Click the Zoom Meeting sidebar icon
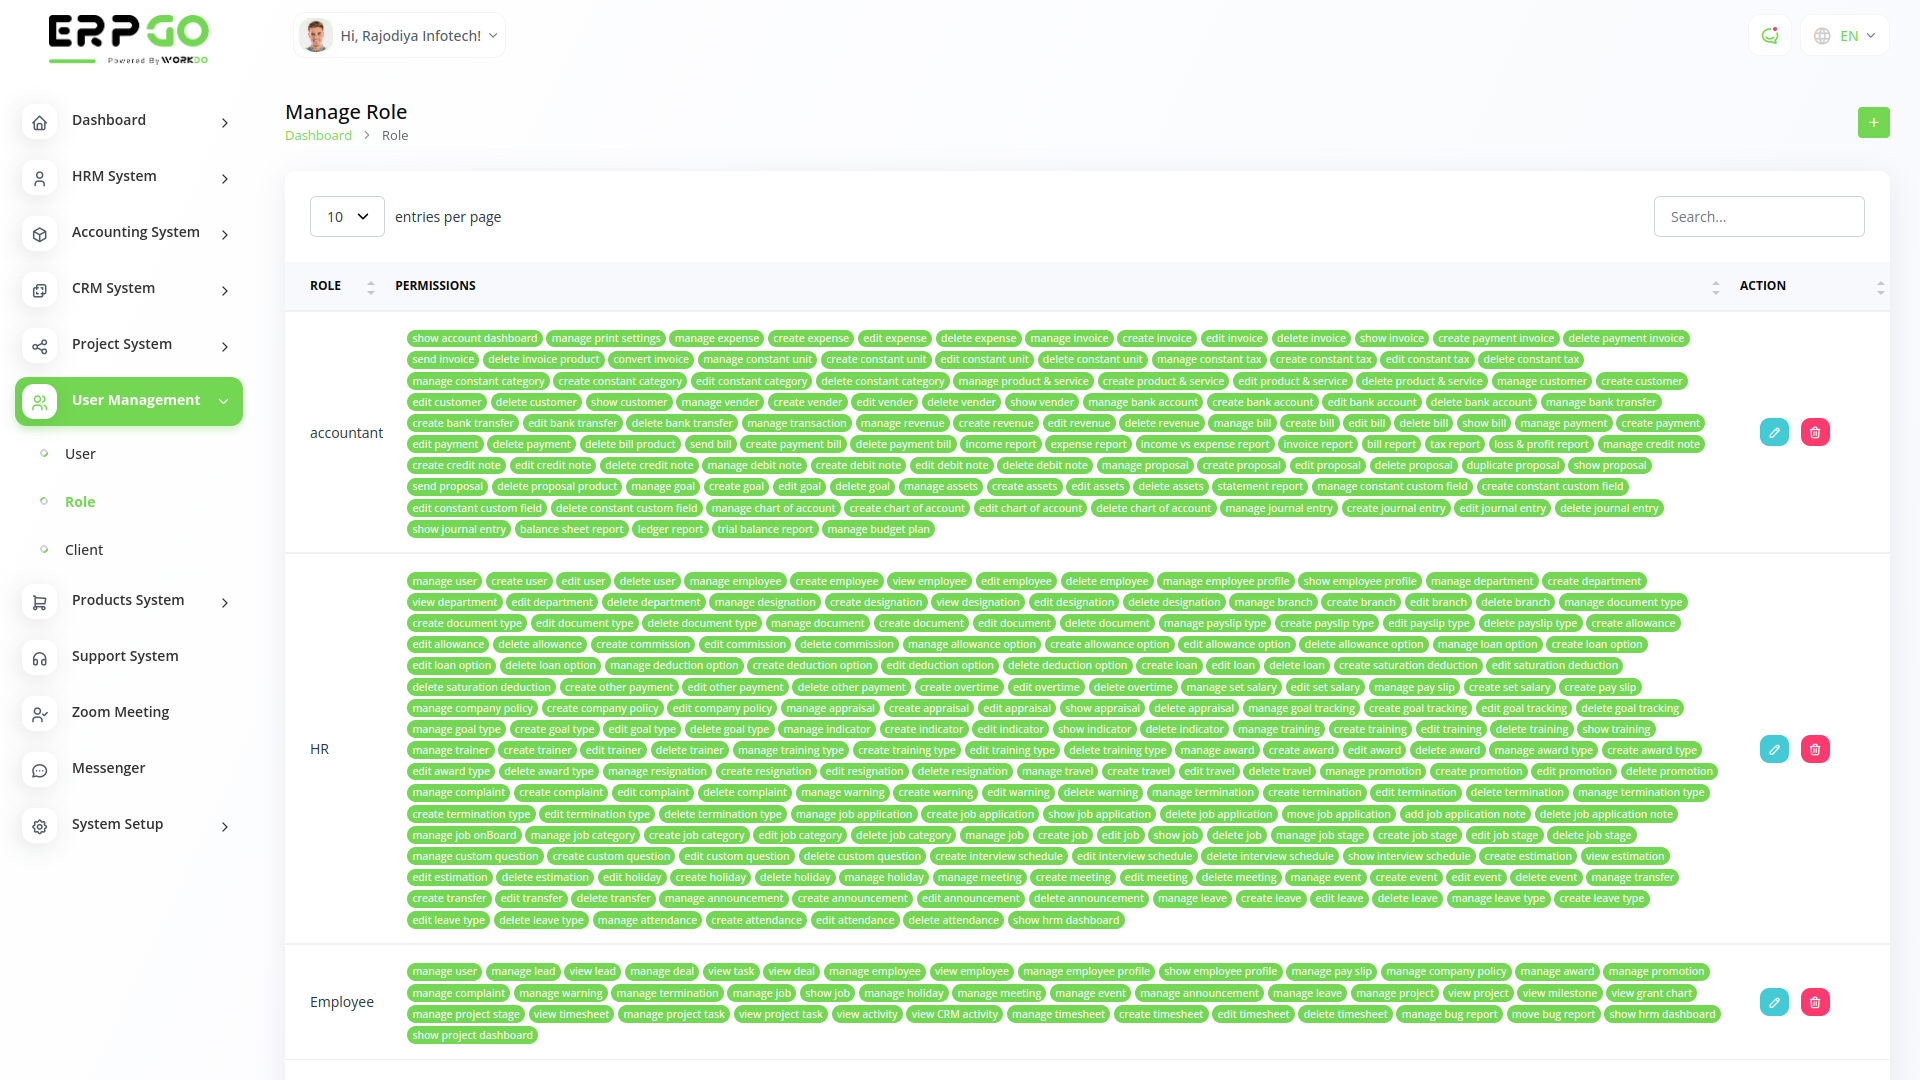 [40, 713]
